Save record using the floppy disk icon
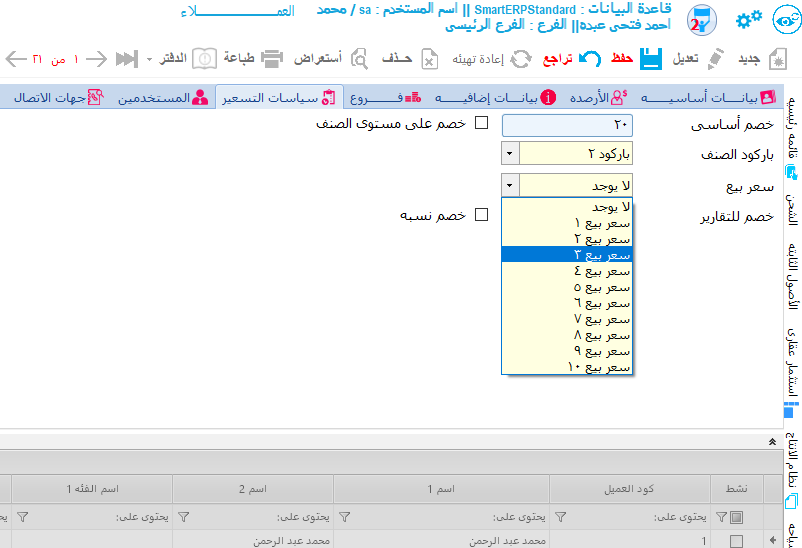Viewport: 802px width, 548px height. (652, 59)
